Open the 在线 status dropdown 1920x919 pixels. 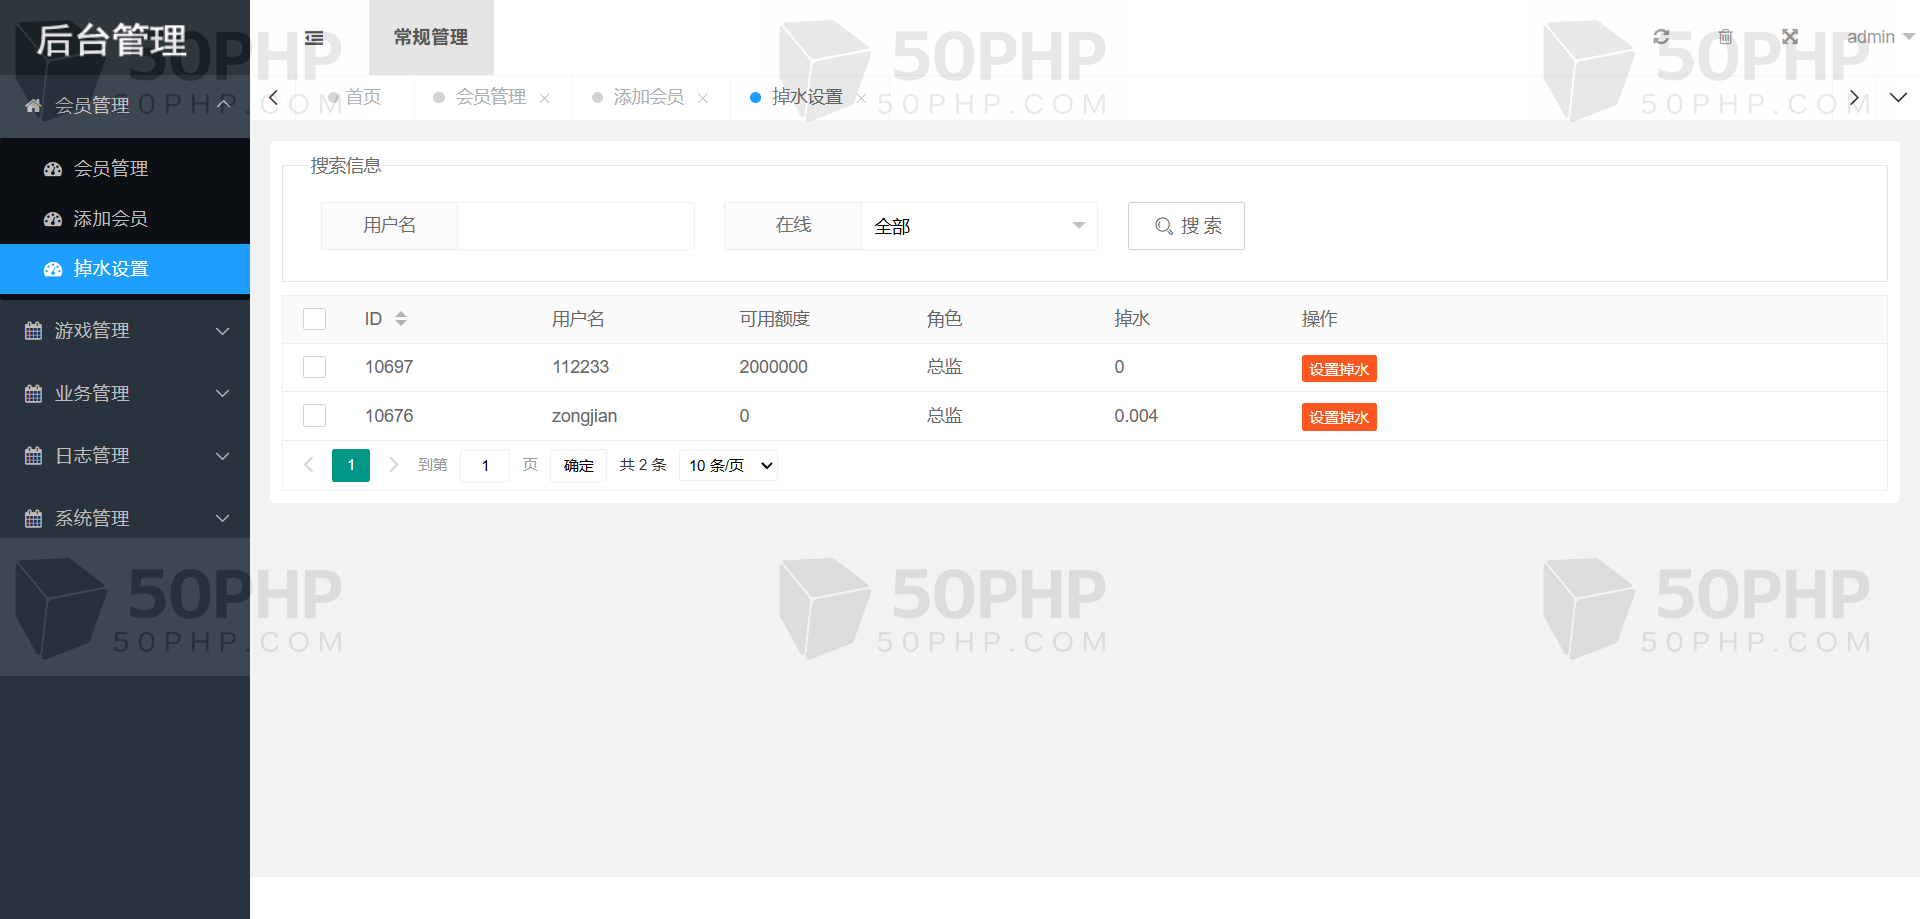(978, 226)
